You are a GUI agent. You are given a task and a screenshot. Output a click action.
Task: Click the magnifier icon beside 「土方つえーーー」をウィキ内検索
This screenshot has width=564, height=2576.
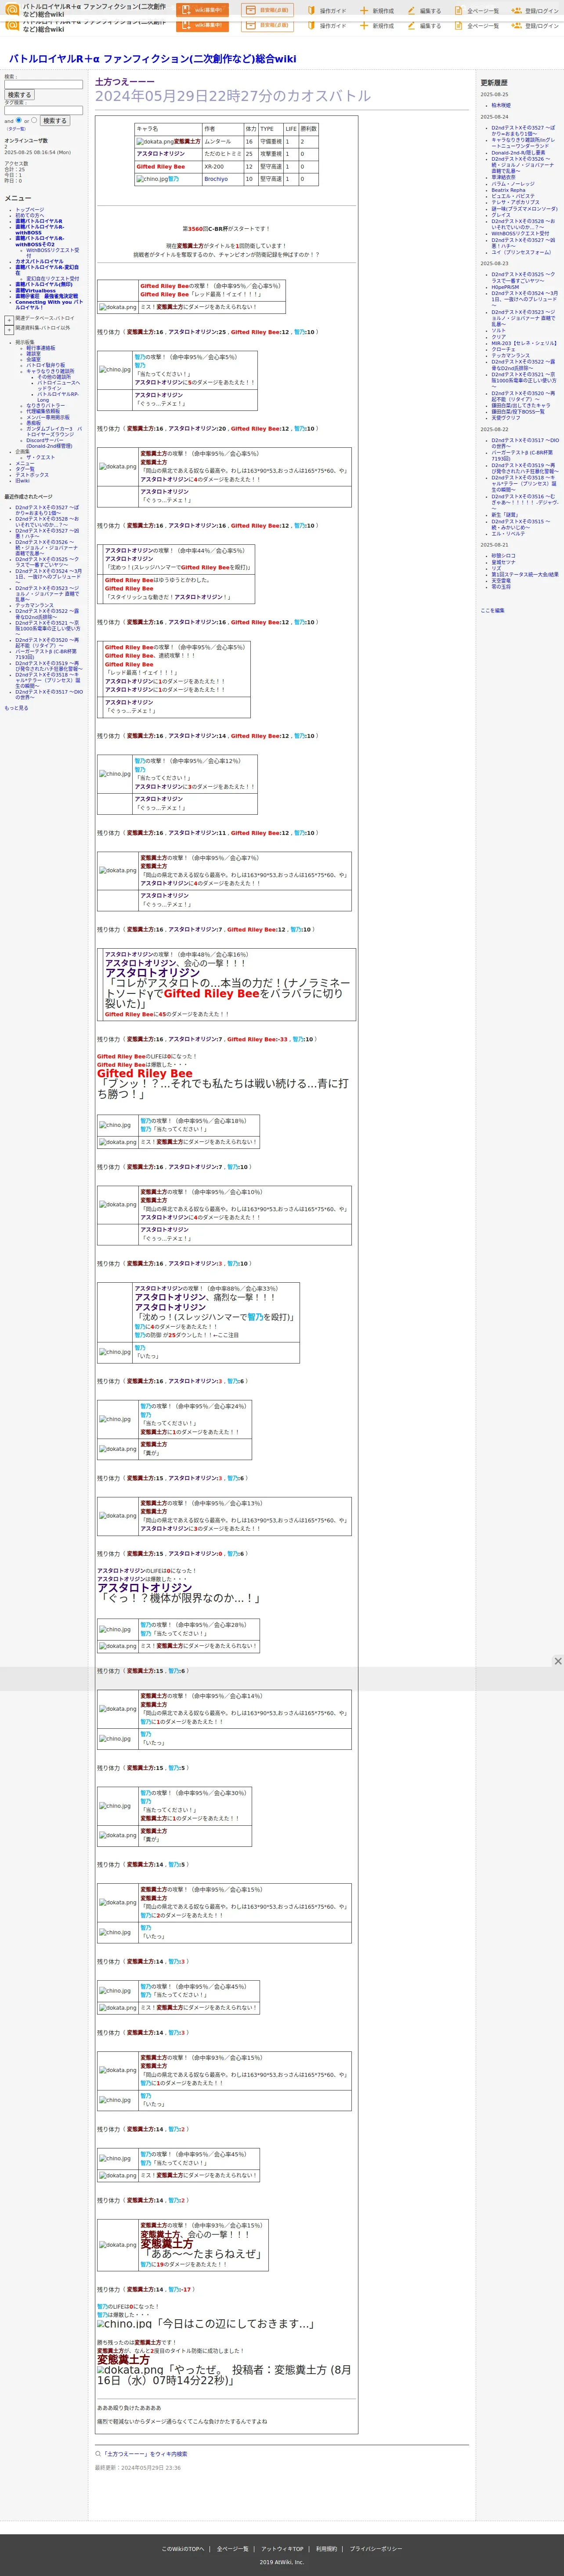[x=98, y=2453]
